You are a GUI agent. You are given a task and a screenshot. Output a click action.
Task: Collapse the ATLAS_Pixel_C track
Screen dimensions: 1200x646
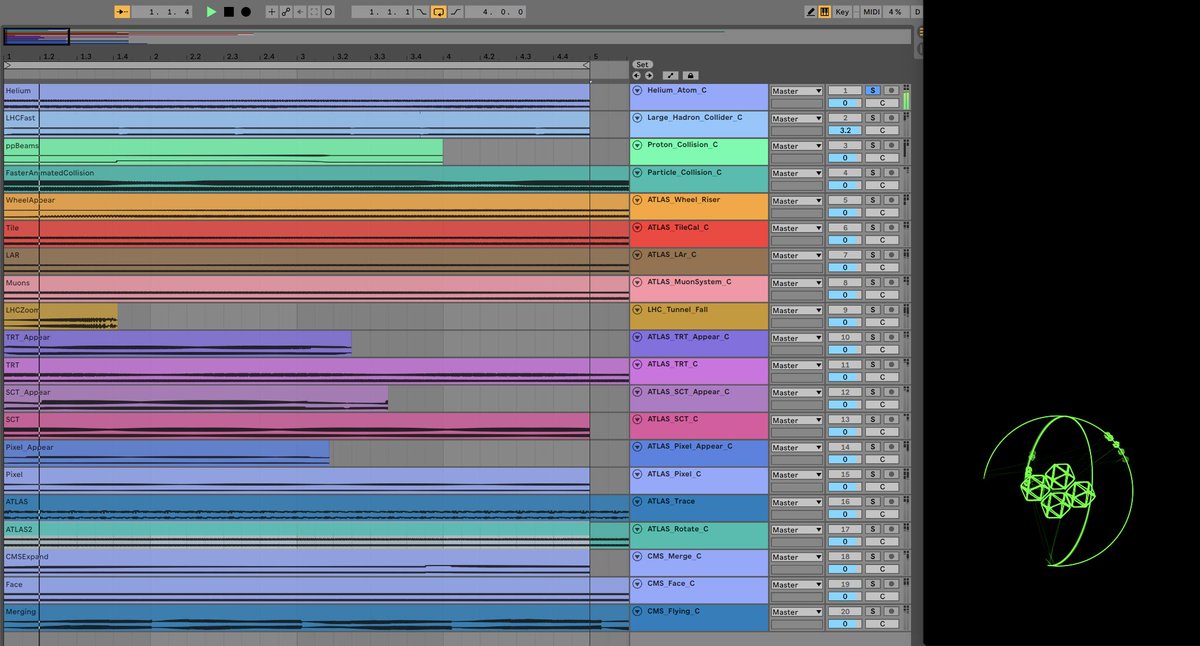637,475
